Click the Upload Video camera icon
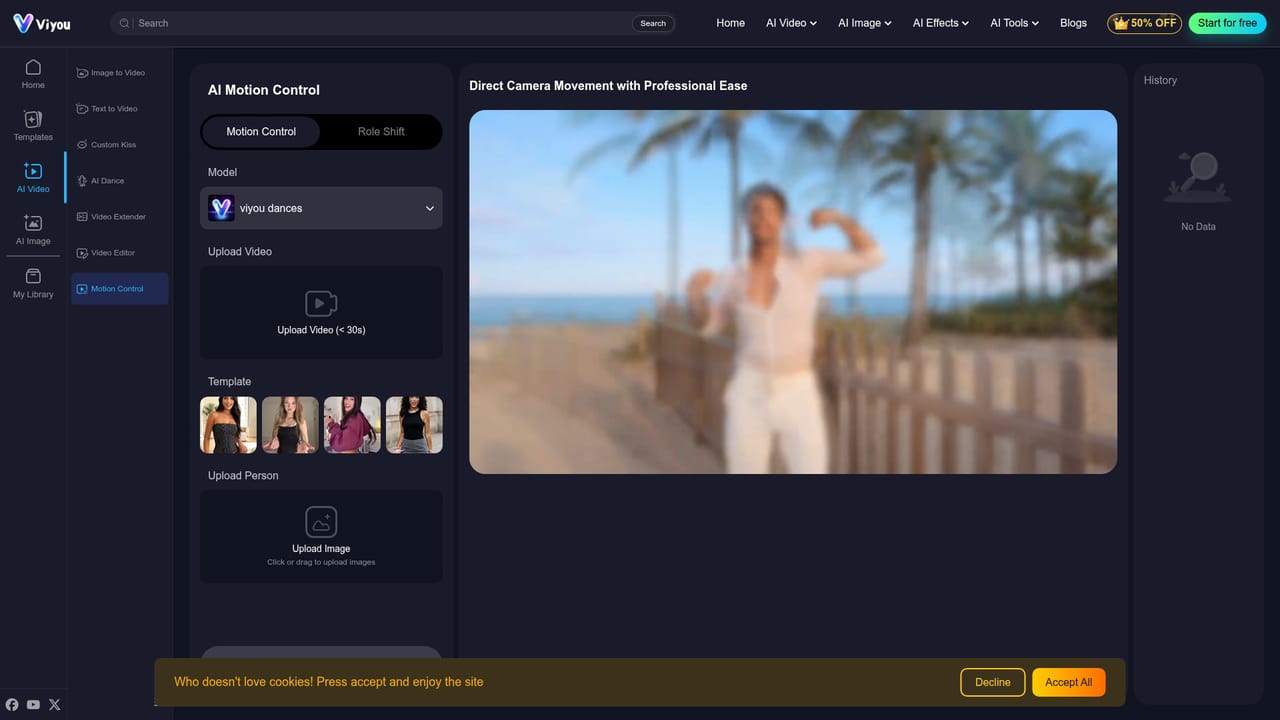Viewport: 1280px width, 720px height. [321, 304]
